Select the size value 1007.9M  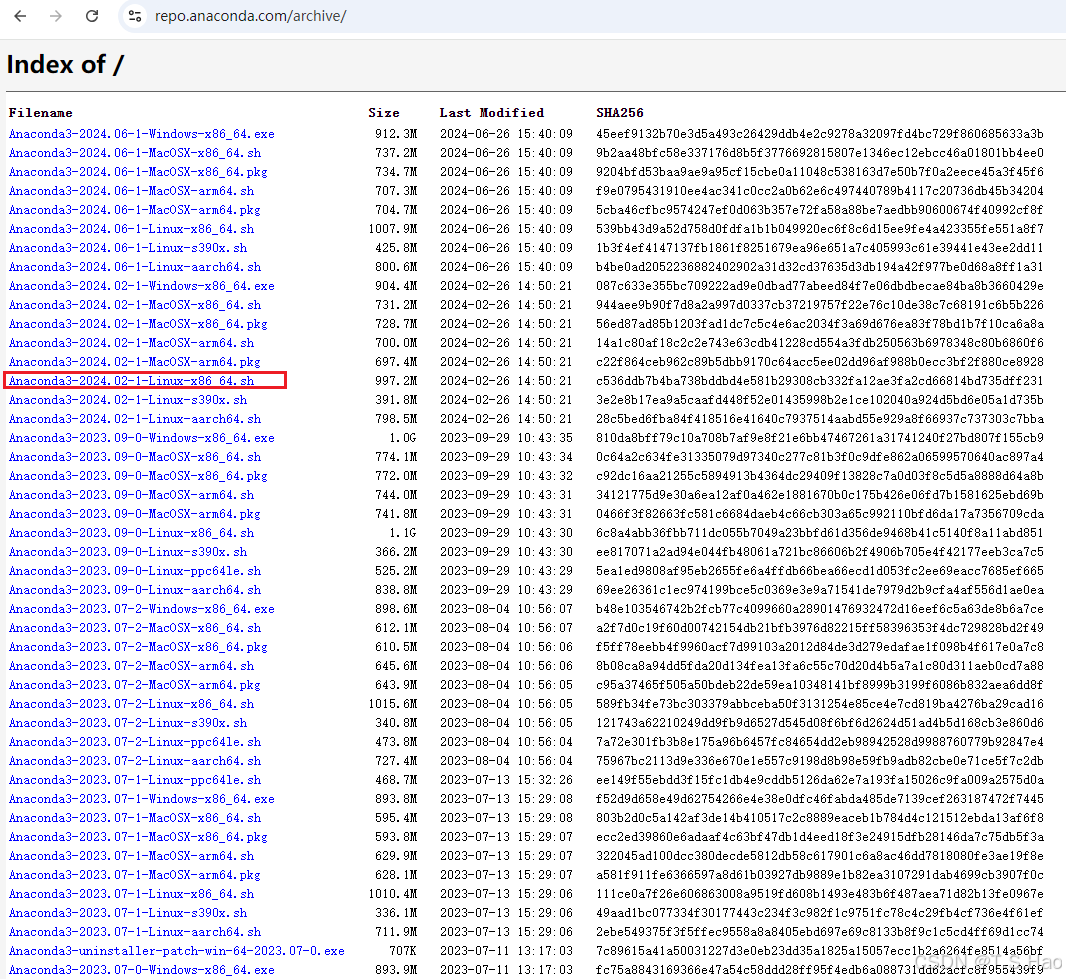pyautogui.click(x=393, y=229)
